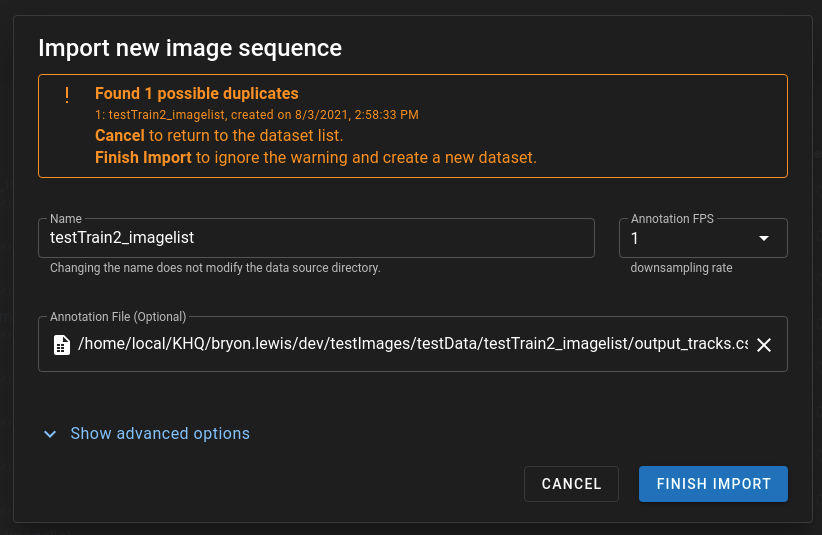
Task: Click the orange warning exclamation icon
Action: tap(67, 95)
